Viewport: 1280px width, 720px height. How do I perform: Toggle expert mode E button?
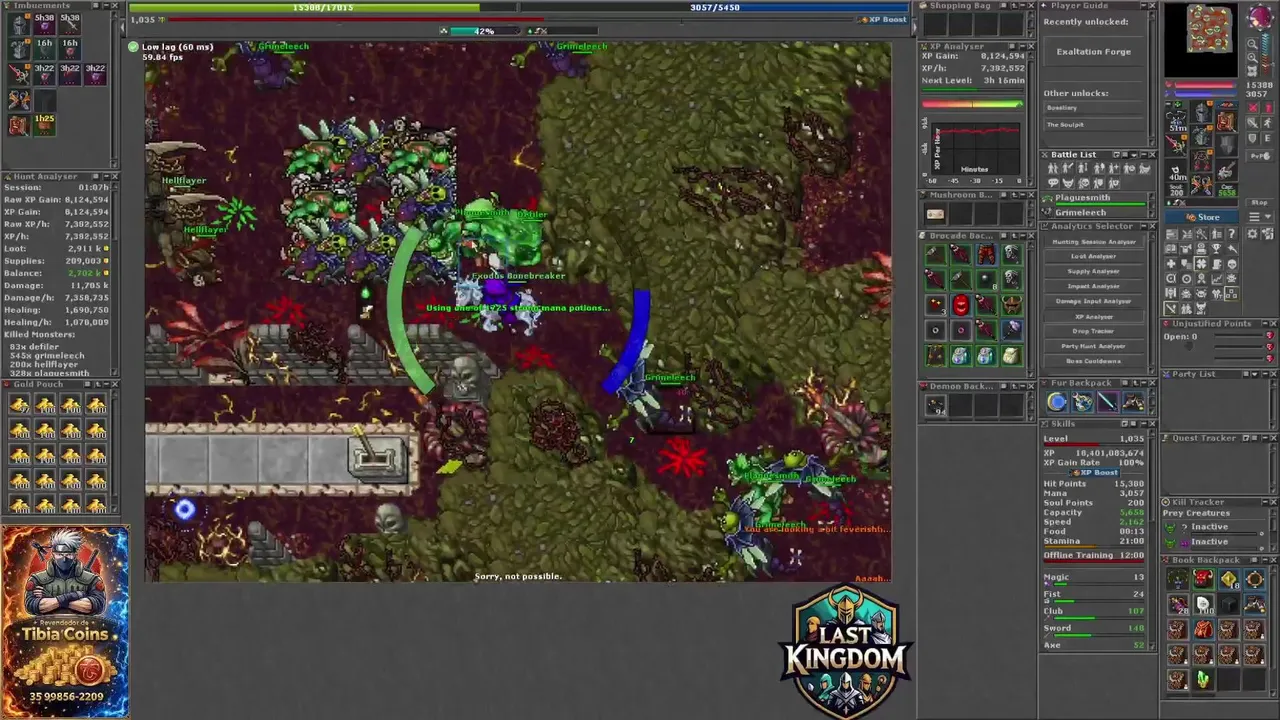(x=1268, y=138)
